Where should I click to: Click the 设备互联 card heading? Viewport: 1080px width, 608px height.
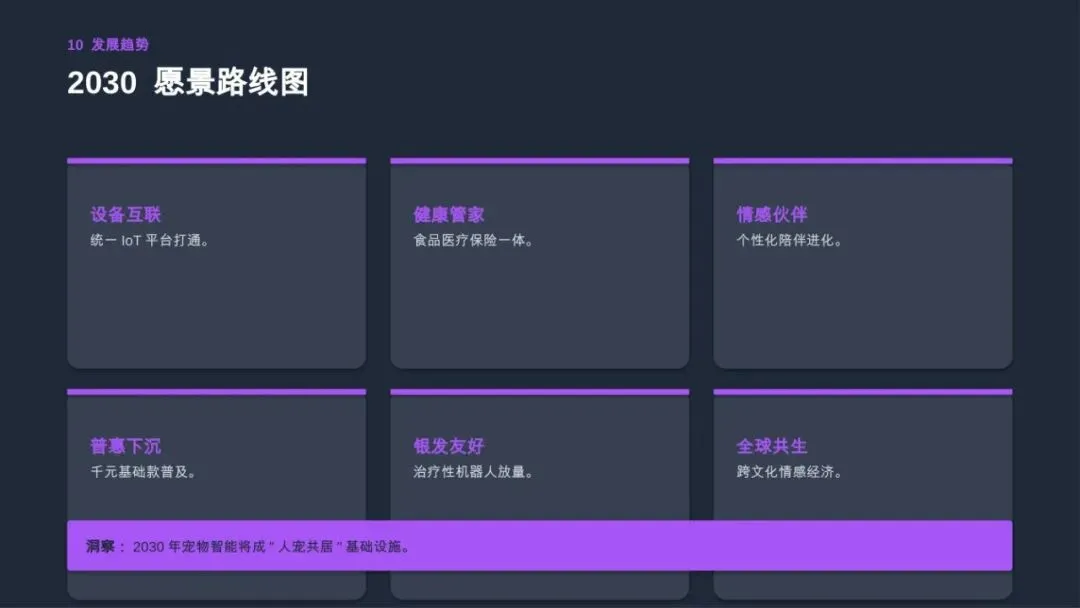(x=125, y=215)
